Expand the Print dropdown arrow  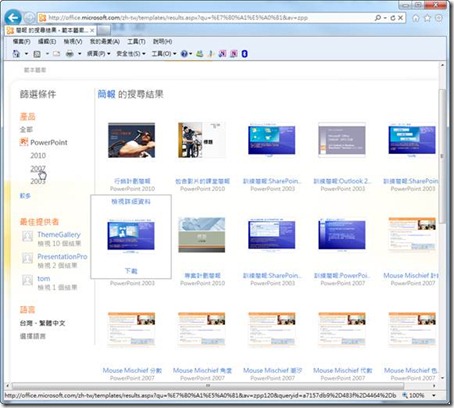pyautogui.click(x=80, y=54)
